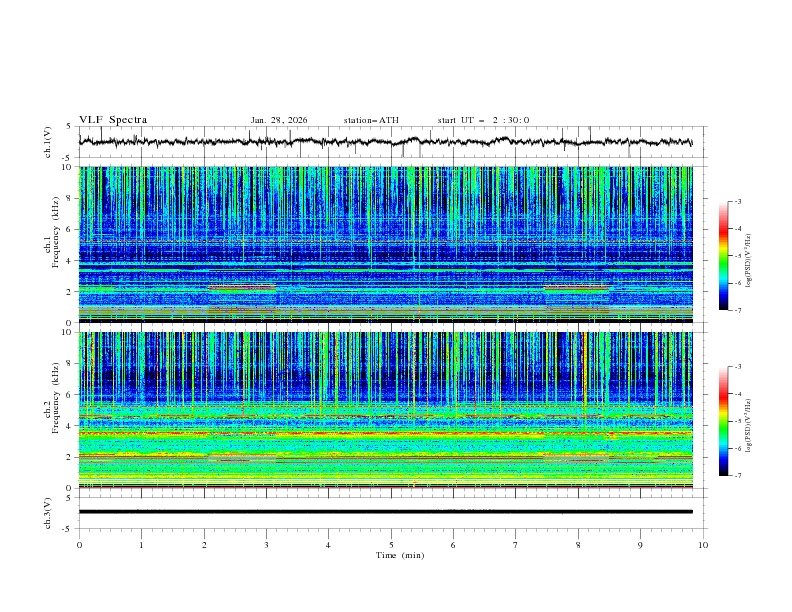The width and height of the screenshot is (792, 612).
Task: Select the date label Jan. 29, 2026
Action: [x=279, y=120]
